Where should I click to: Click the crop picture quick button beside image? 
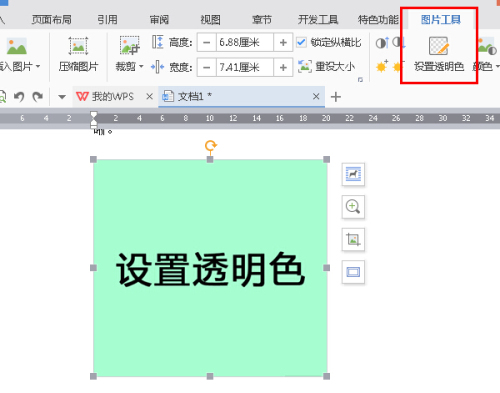click(x=353, y=239)
